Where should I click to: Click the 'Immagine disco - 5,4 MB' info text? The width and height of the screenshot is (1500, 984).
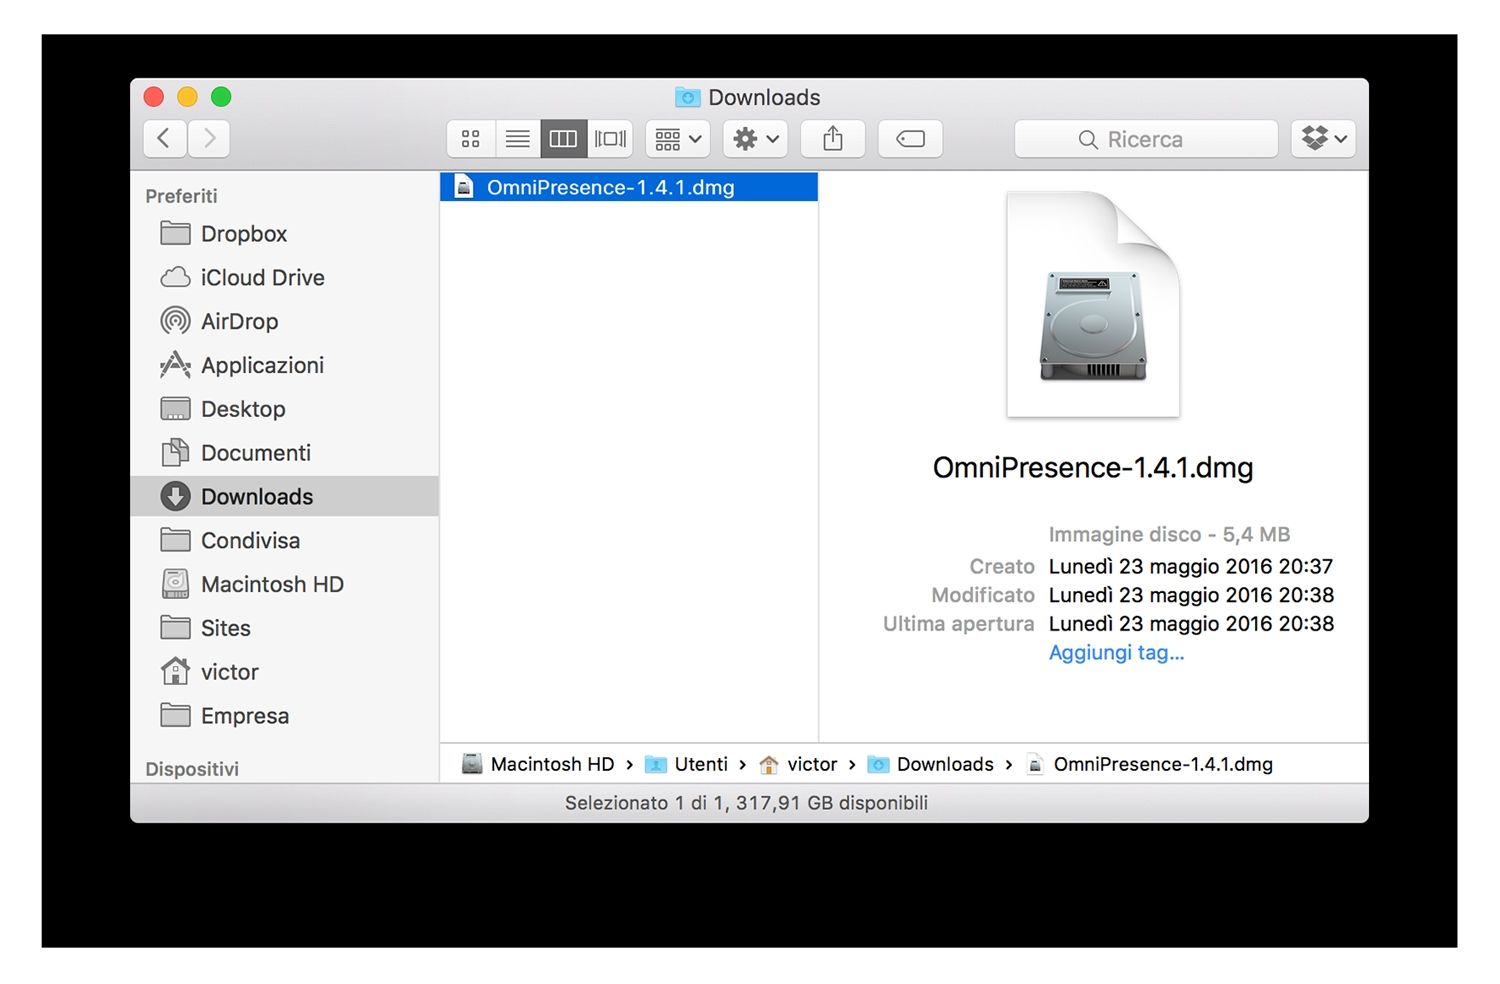[x=1169, y=535]
